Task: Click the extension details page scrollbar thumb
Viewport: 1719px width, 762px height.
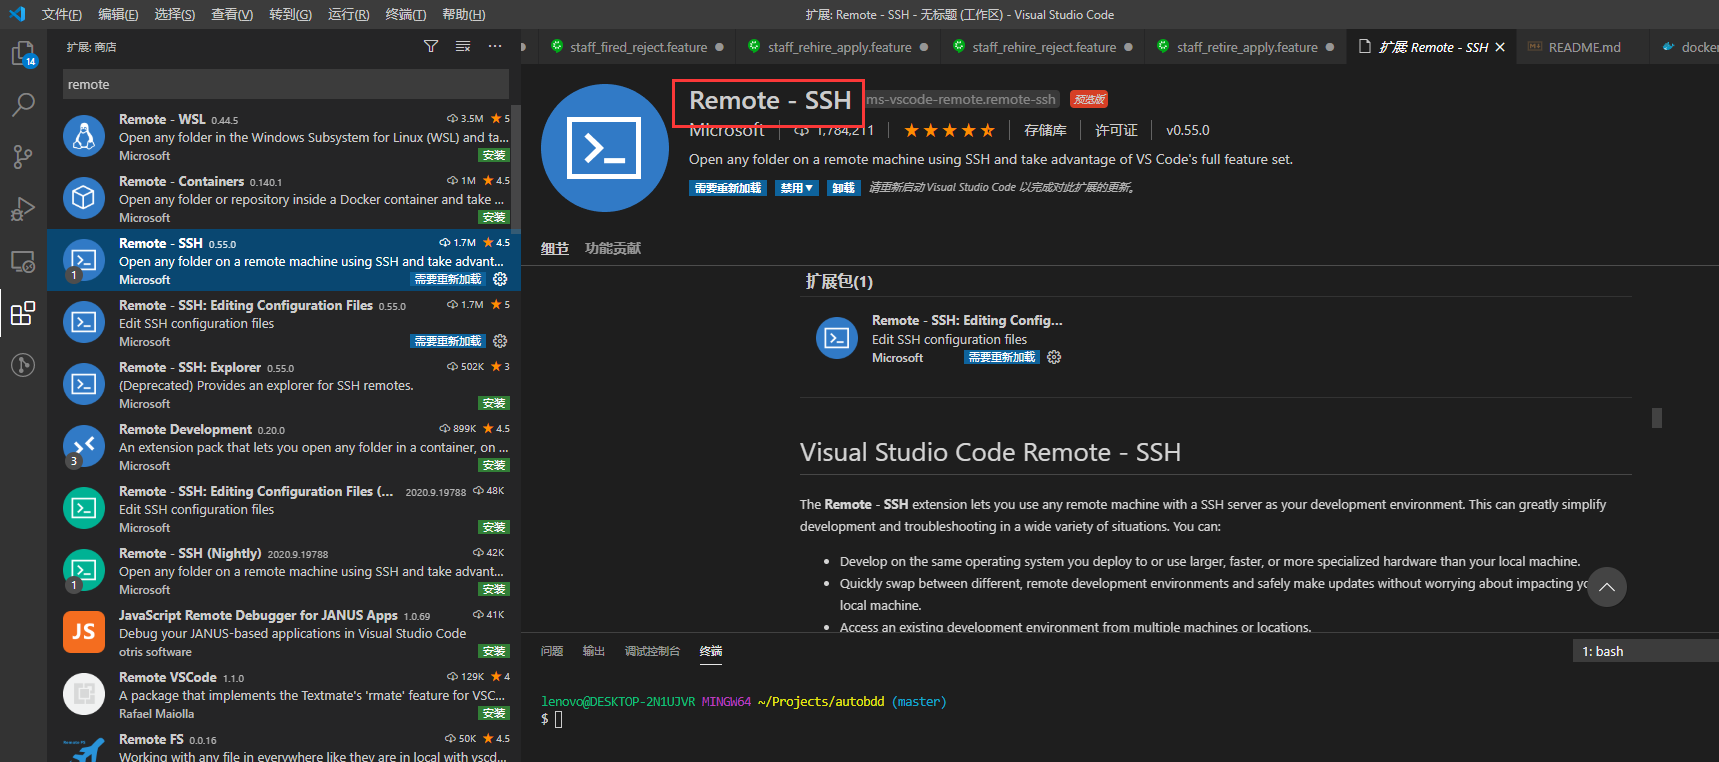Action: point(1657,418)
